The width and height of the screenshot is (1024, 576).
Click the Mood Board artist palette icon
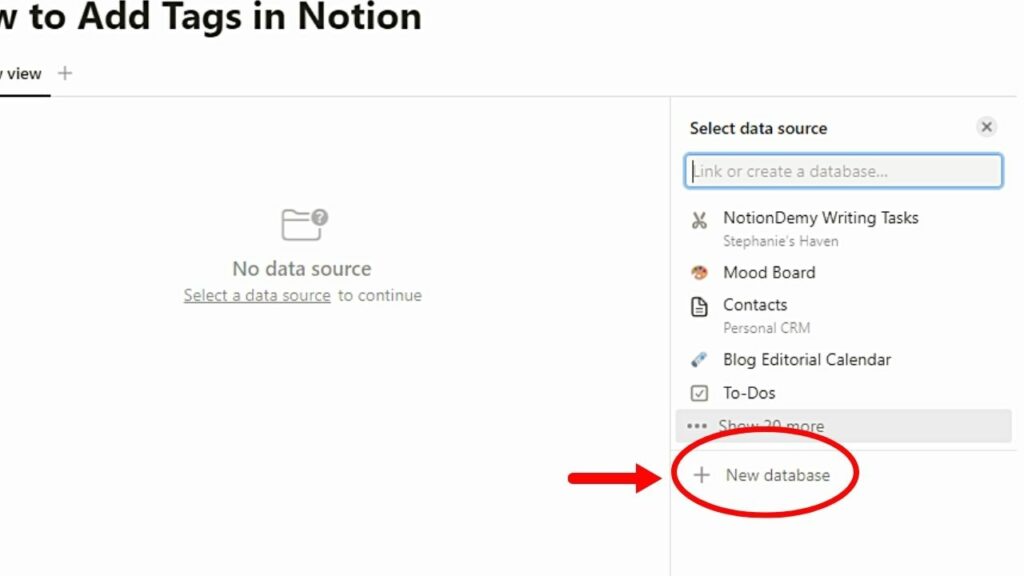pos(698,272)
